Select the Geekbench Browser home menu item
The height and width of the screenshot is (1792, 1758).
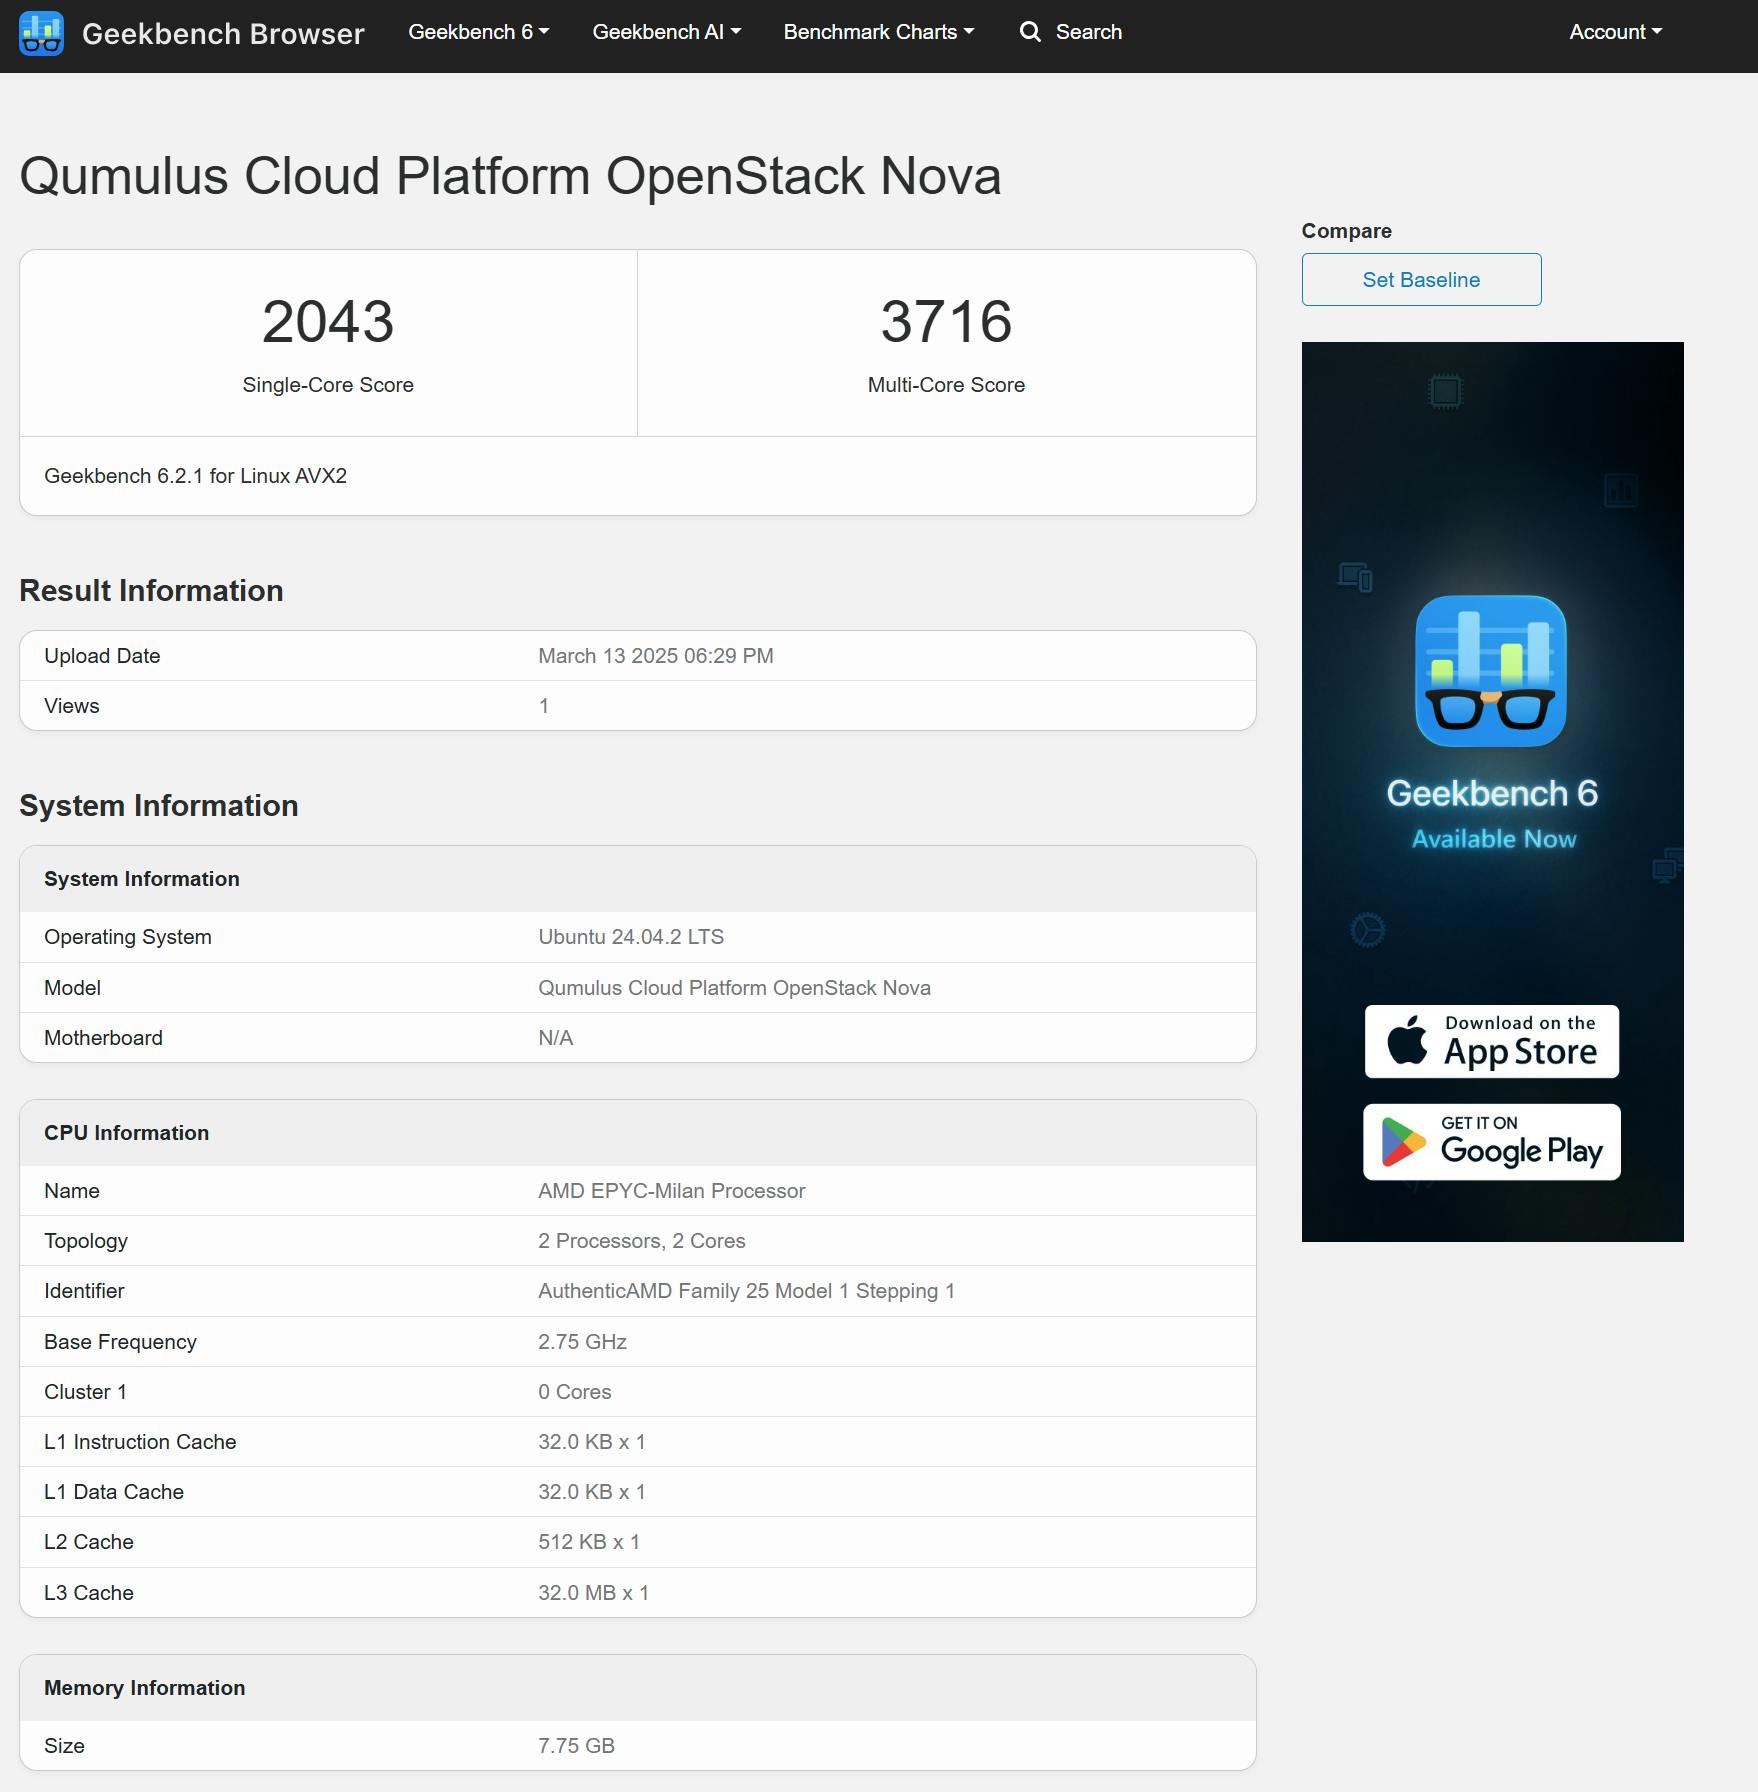pos(224,32)
